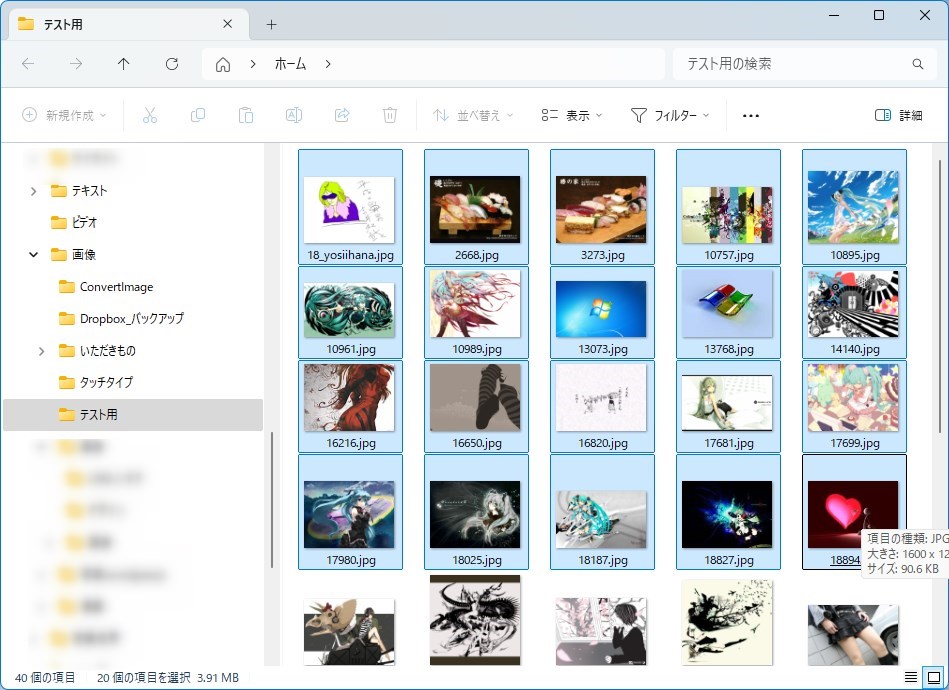Switch to large thumbnails view layout
This screenshot has width=949, height=690.
coord(933,677)
